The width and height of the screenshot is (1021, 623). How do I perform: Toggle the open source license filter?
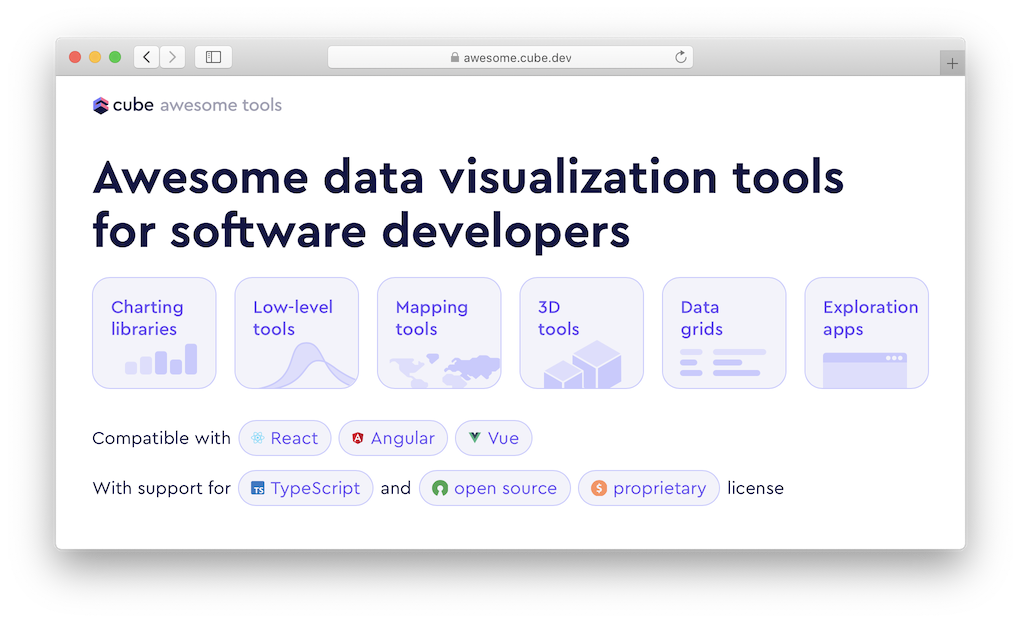coord(495,488)
